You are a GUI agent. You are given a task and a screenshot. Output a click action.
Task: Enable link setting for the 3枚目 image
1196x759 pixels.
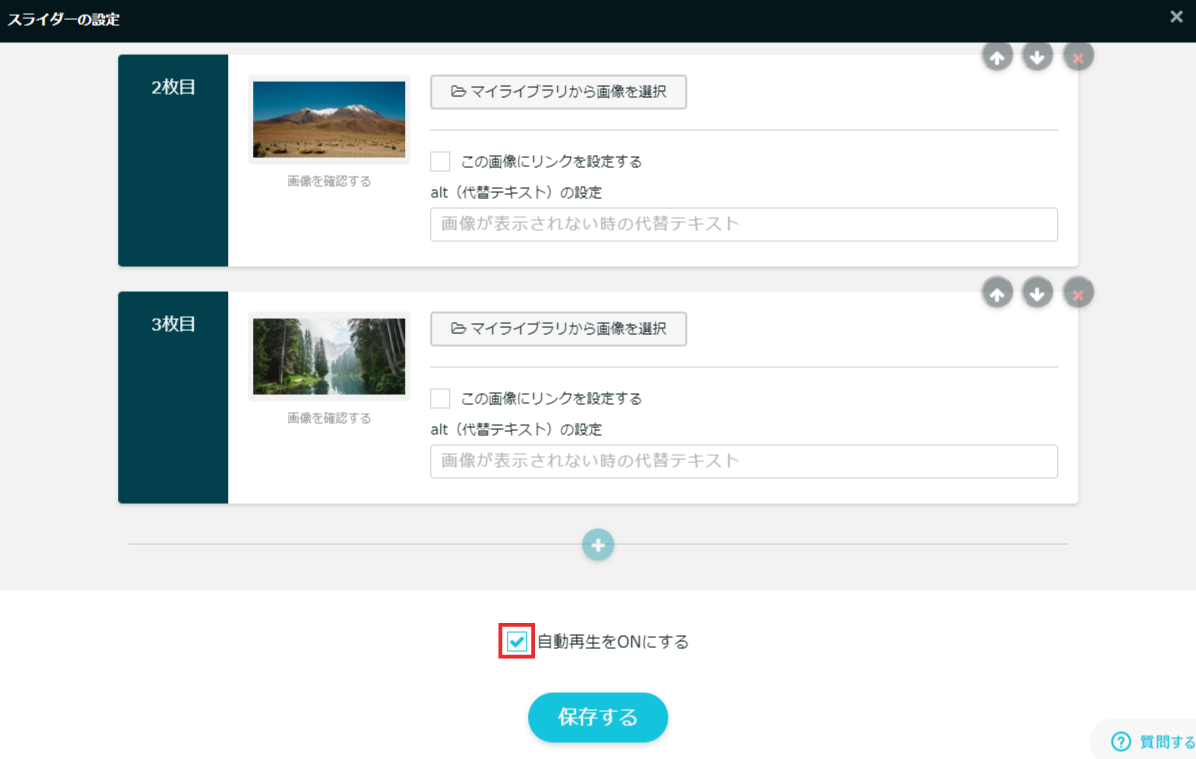tap(440, 398)
